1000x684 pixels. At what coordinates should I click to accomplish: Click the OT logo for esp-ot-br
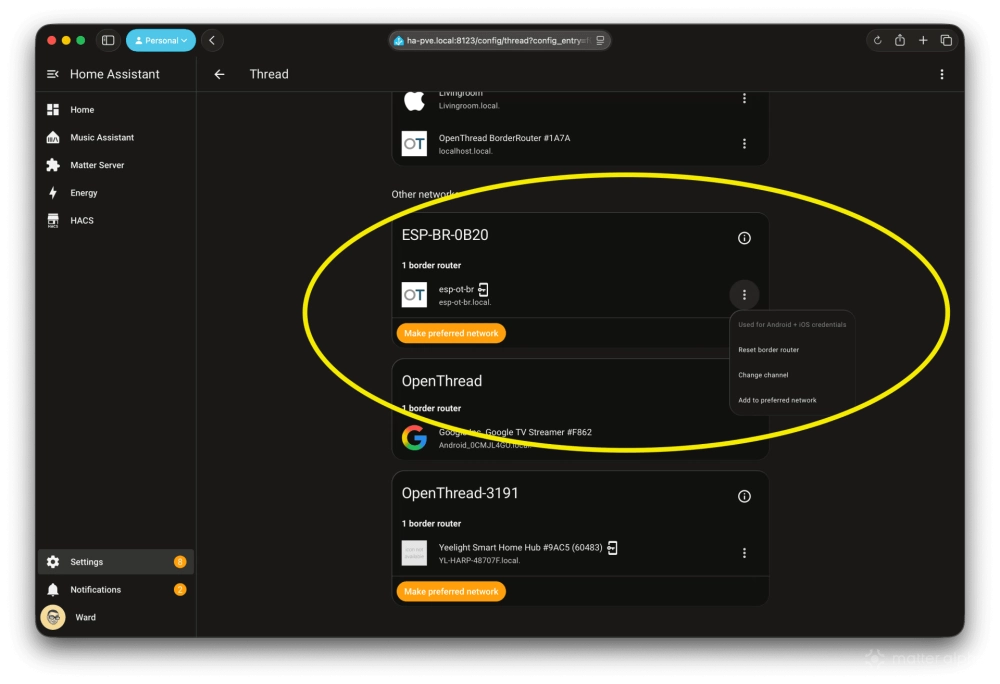414,295
